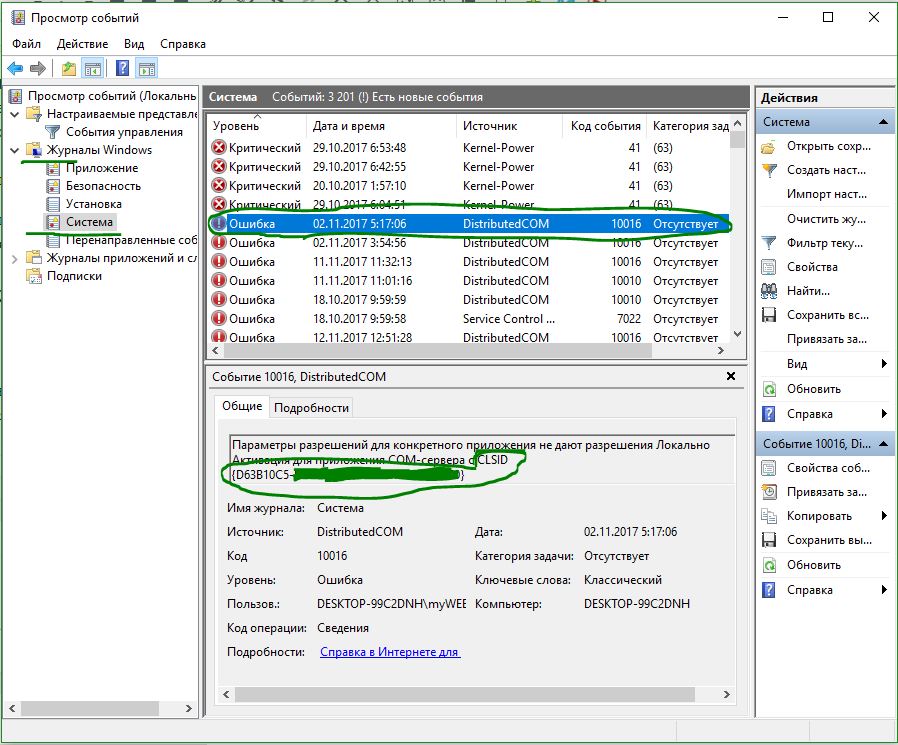Open the Действие menu
Image resolution: width=898 pixels, height=745 pixels.
pyautogui.click(x=82, y=44)
